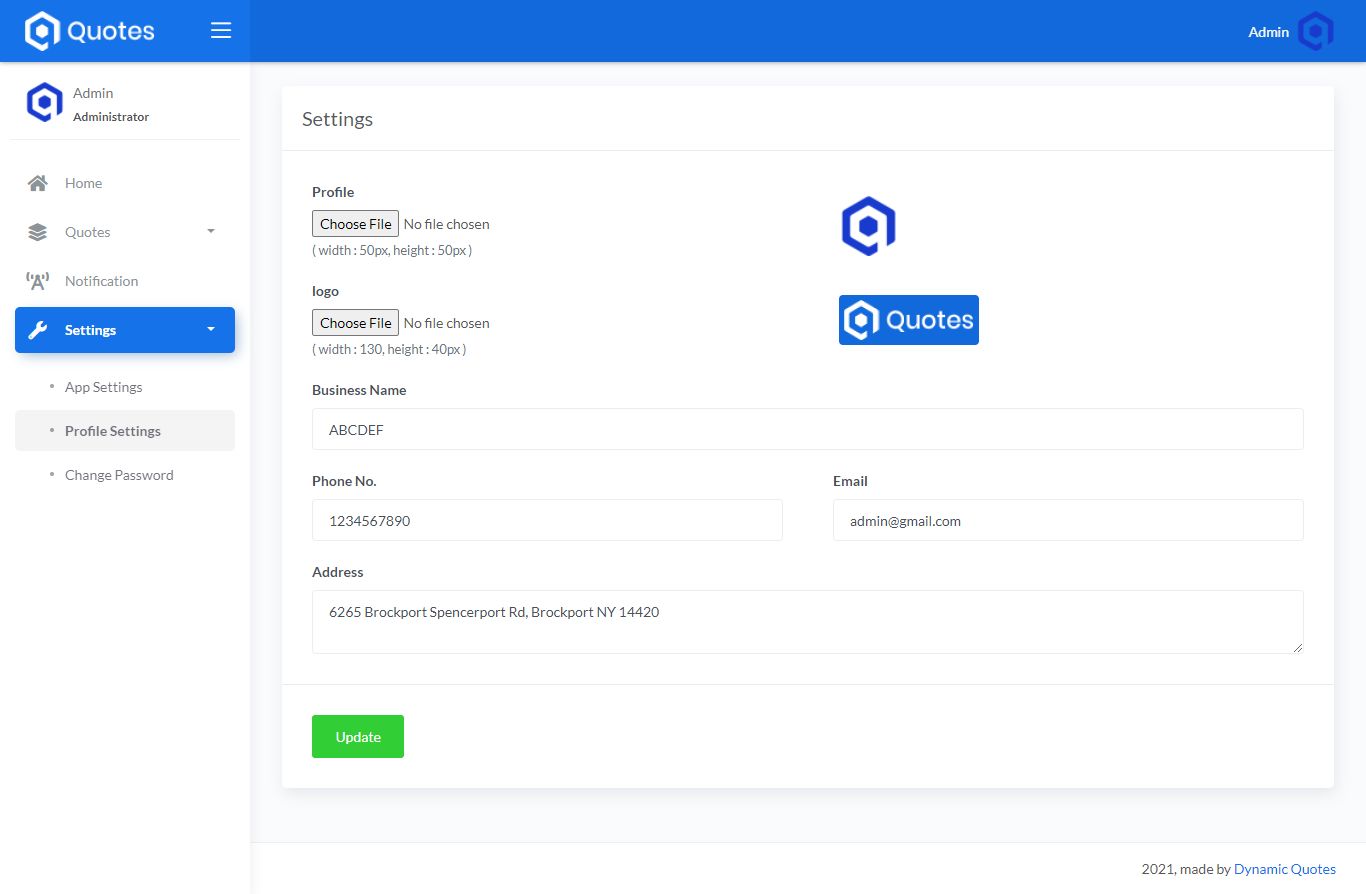The image size is (1366, 894).
Task: Open Profile Settings in sidebar
Action: click(112, 431)
